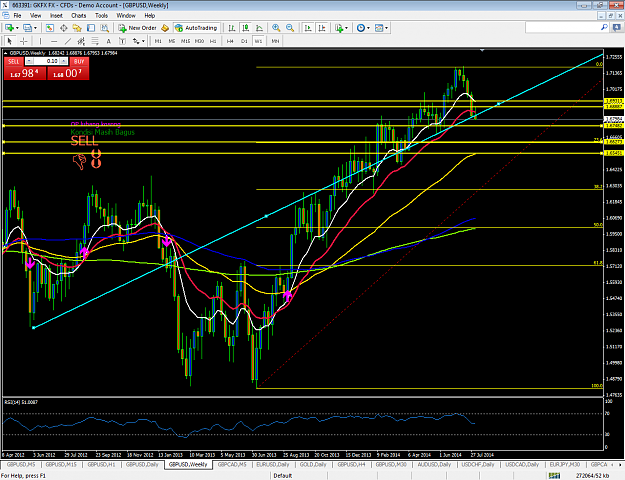Open the Periods clock icon
Image resolution: width=625 pixels, height=480 pixels.
tap(361, 28)
